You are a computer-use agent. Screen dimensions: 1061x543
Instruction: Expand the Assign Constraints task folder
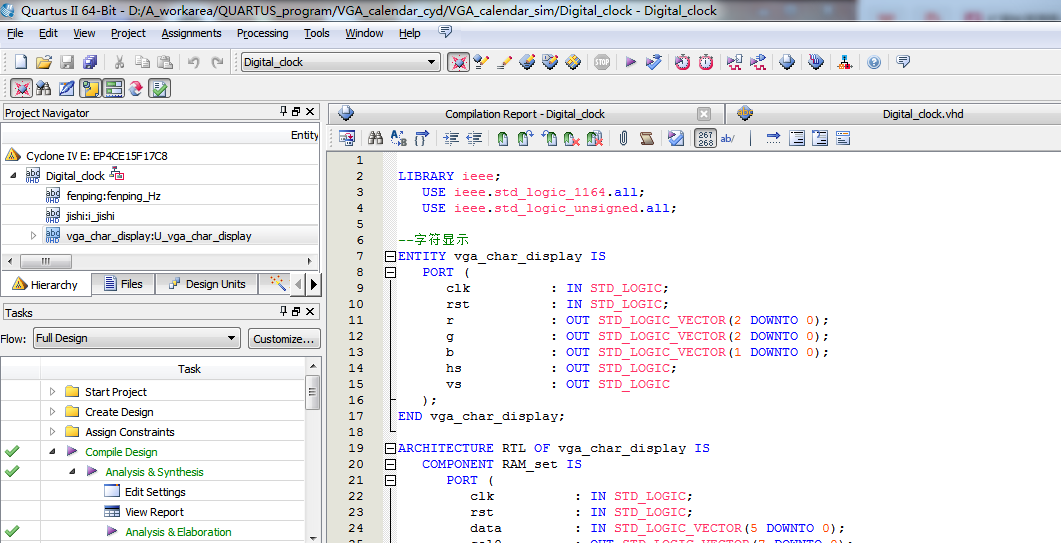point(53,432)
